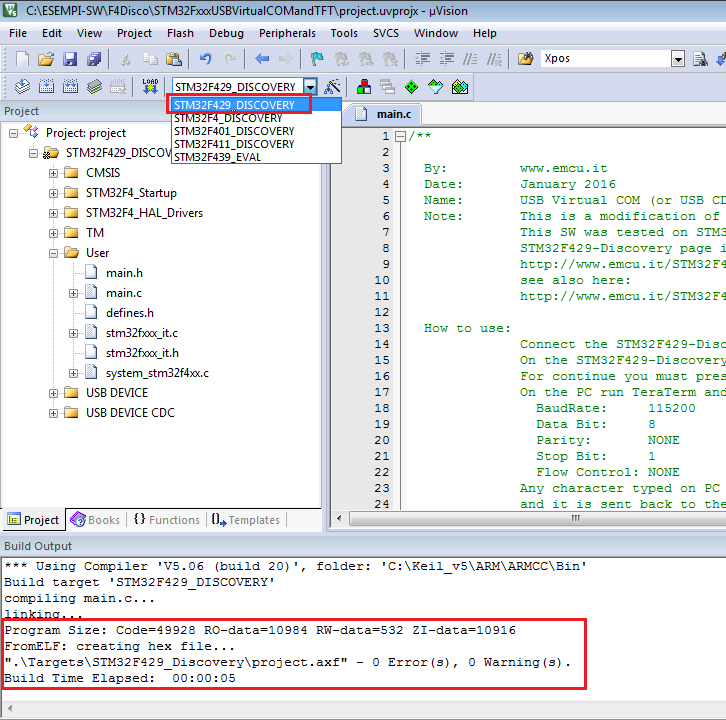Open Manage Project Items colored blocks icon
The image size is (726, 720).
click(x=364, y=87)
